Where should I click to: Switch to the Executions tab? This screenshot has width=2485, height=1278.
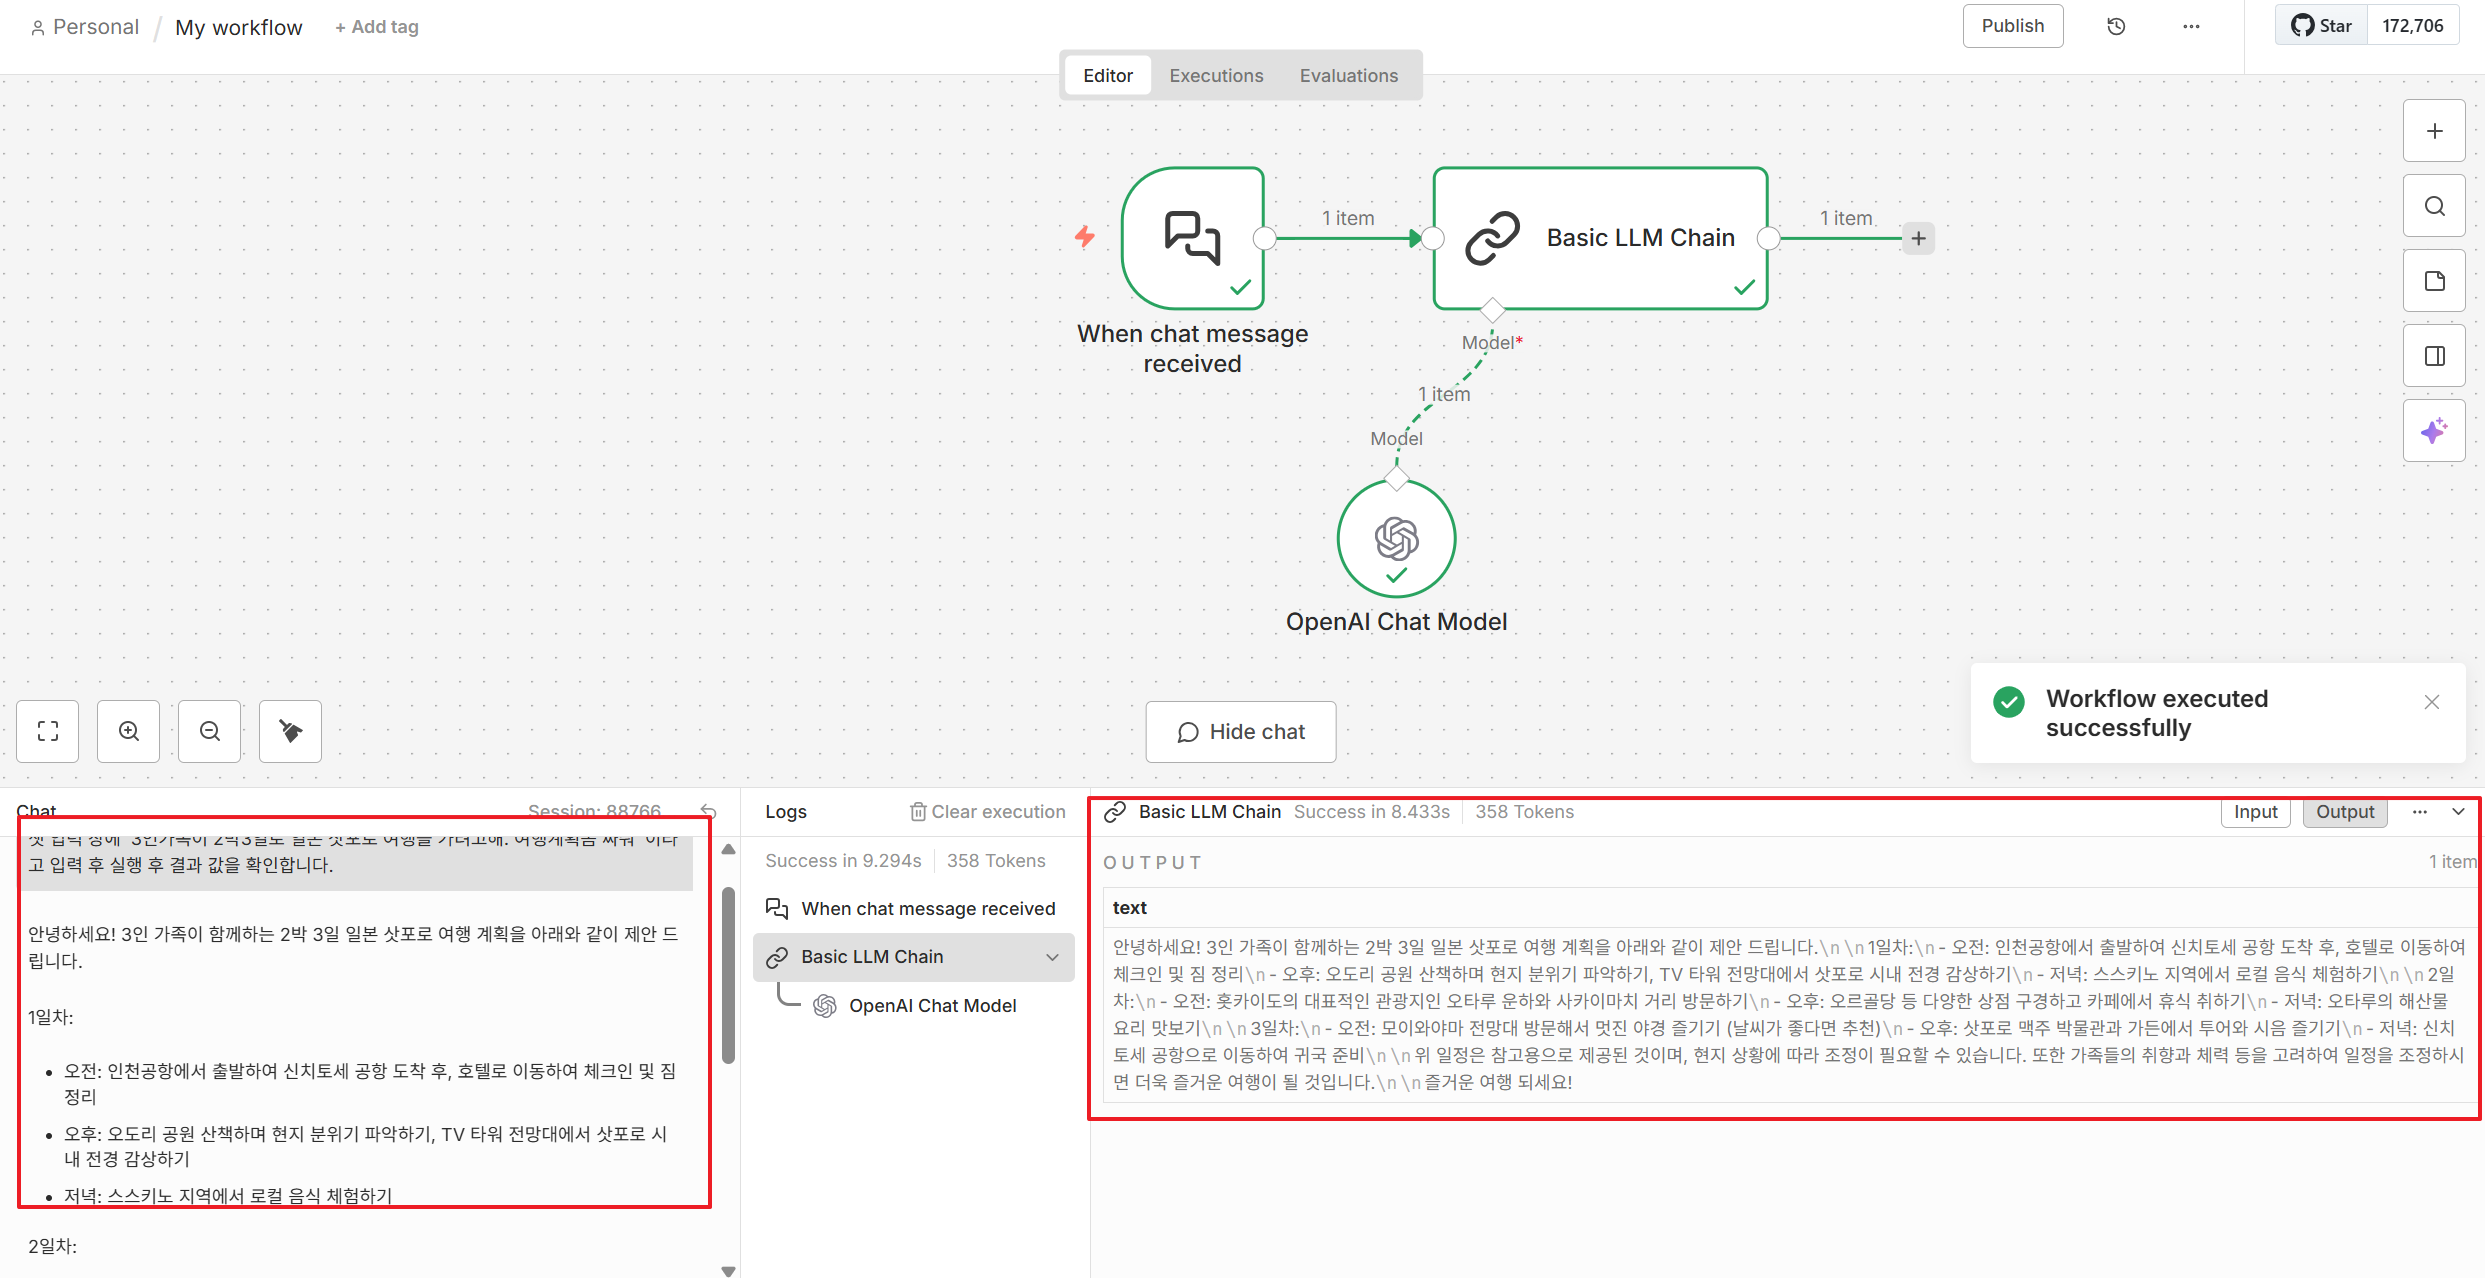(x=1216, y=76)
